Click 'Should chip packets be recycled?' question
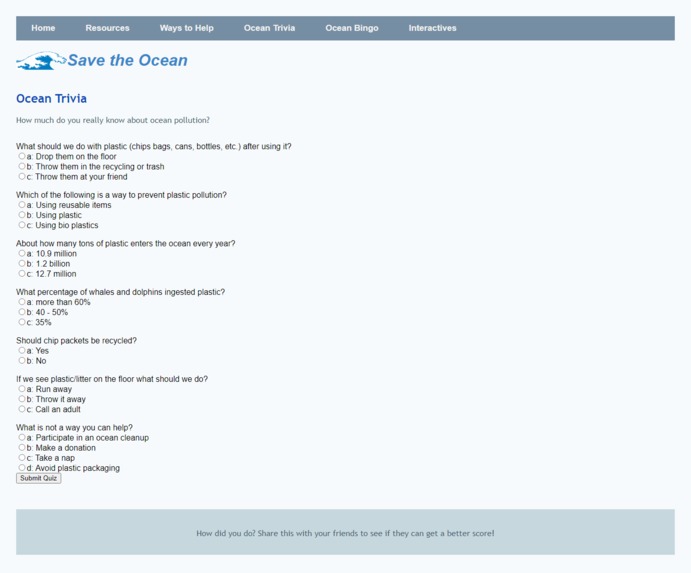Viewport: 691px width, 573px height. (x=77, y=340)
